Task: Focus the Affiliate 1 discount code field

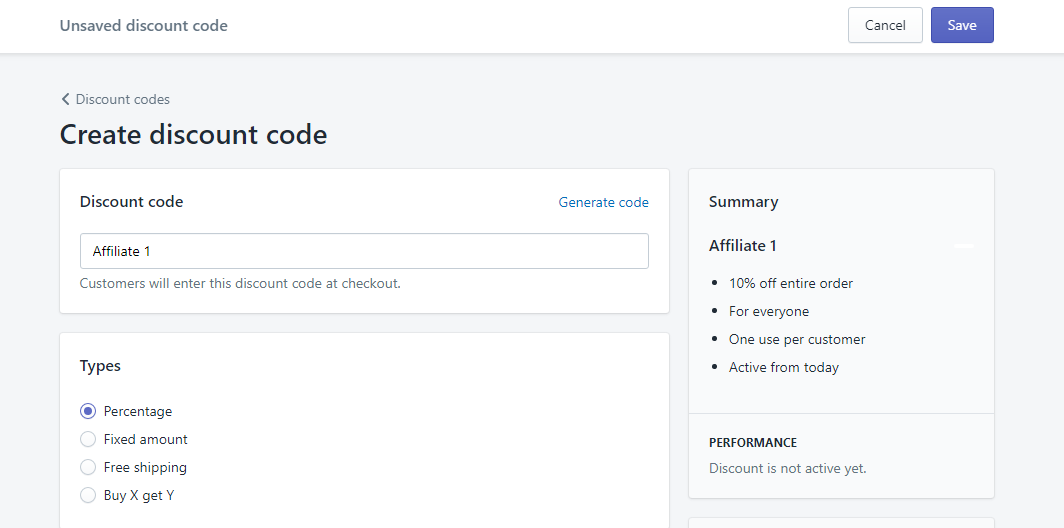Action: click(364, 251)
